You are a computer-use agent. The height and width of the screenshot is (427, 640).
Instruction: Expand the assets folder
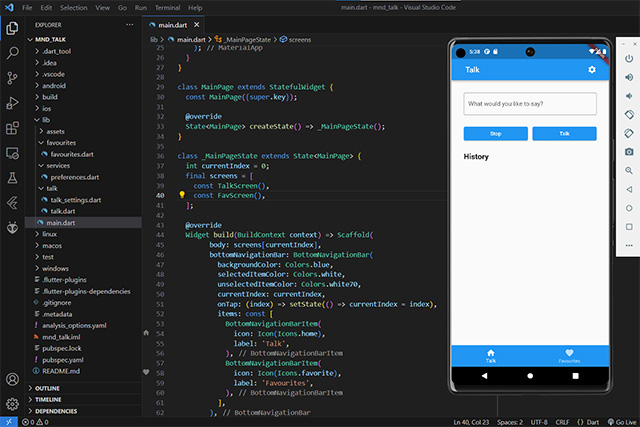(55, 131)
